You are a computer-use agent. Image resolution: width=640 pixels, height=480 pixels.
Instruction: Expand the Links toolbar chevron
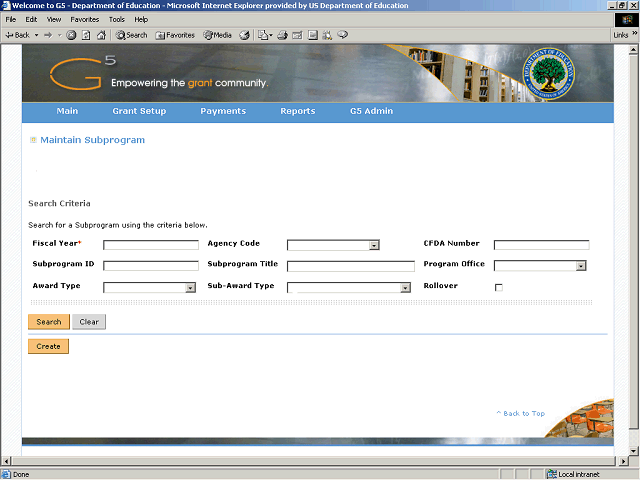(635, 33)
